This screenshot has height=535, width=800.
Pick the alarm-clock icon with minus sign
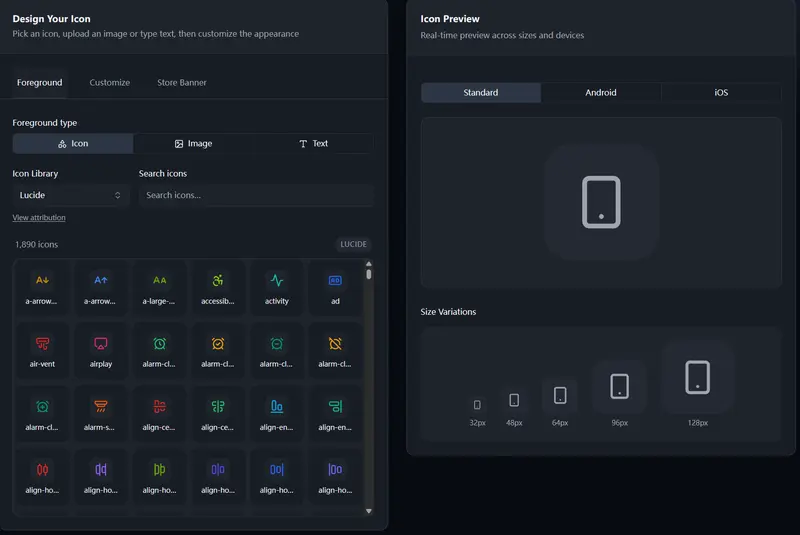point(277,351)
